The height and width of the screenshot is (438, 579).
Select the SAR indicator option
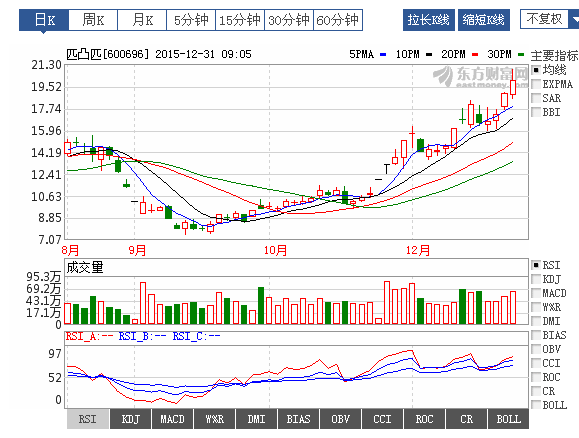pos(537,98)
